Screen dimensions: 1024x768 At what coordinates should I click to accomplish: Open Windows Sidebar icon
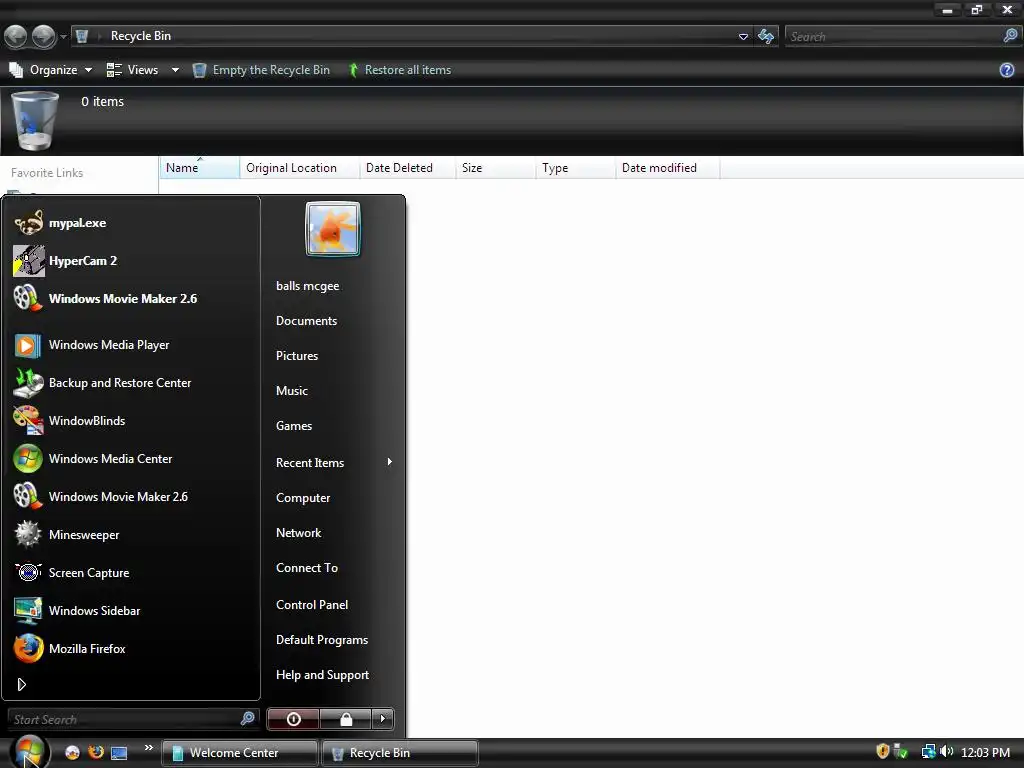(x=29, y=611)
